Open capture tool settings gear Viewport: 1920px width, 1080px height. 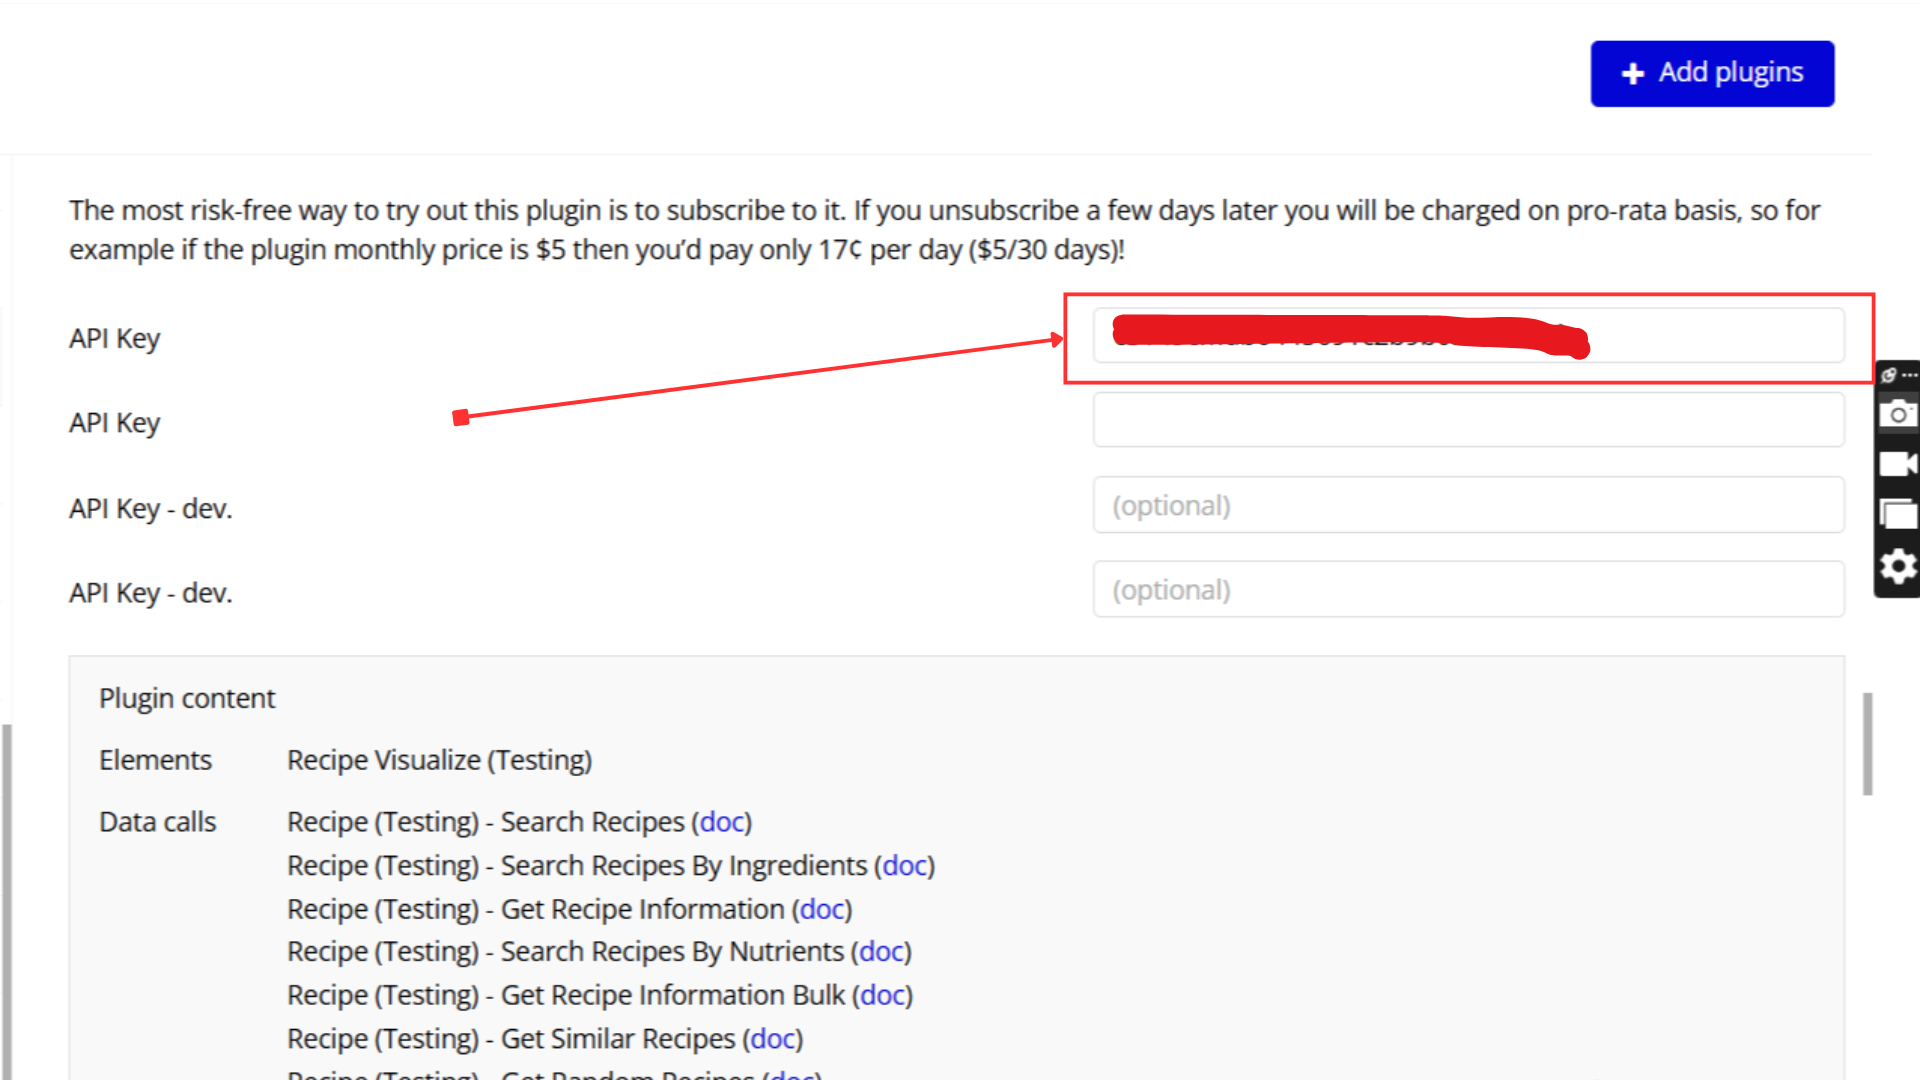tap(1897, 567)
